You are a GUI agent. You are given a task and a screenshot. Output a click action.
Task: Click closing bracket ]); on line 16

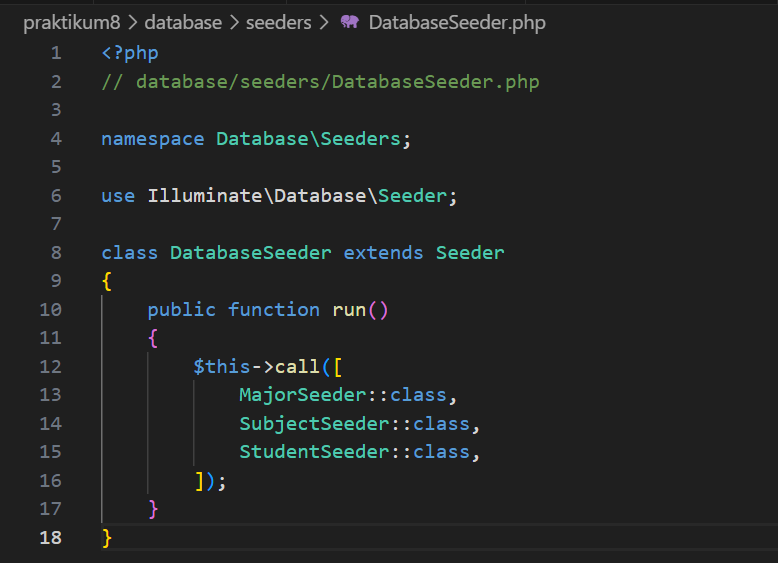pos(210,481)
